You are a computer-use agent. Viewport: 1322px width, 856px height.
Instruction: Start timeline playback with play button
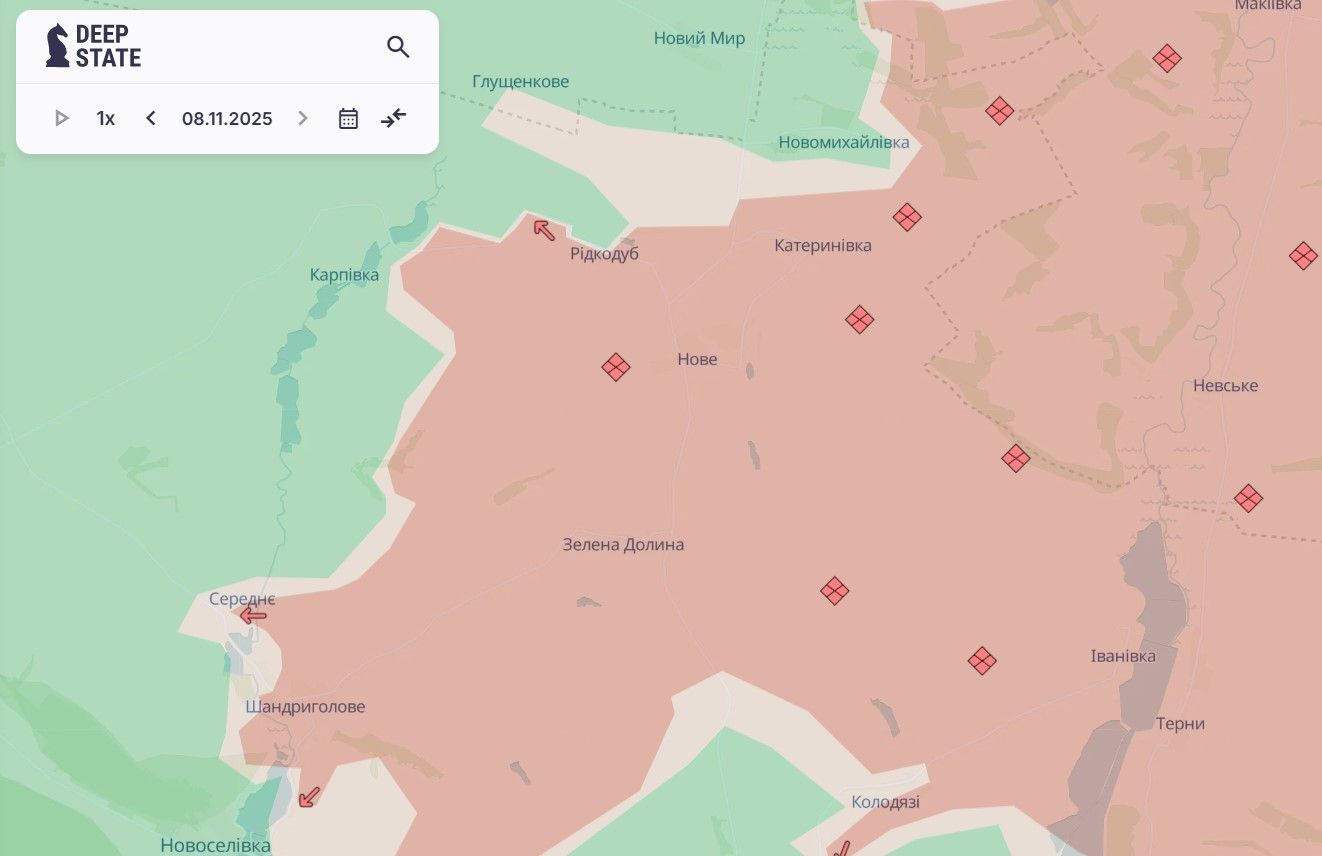click(62, 119)
